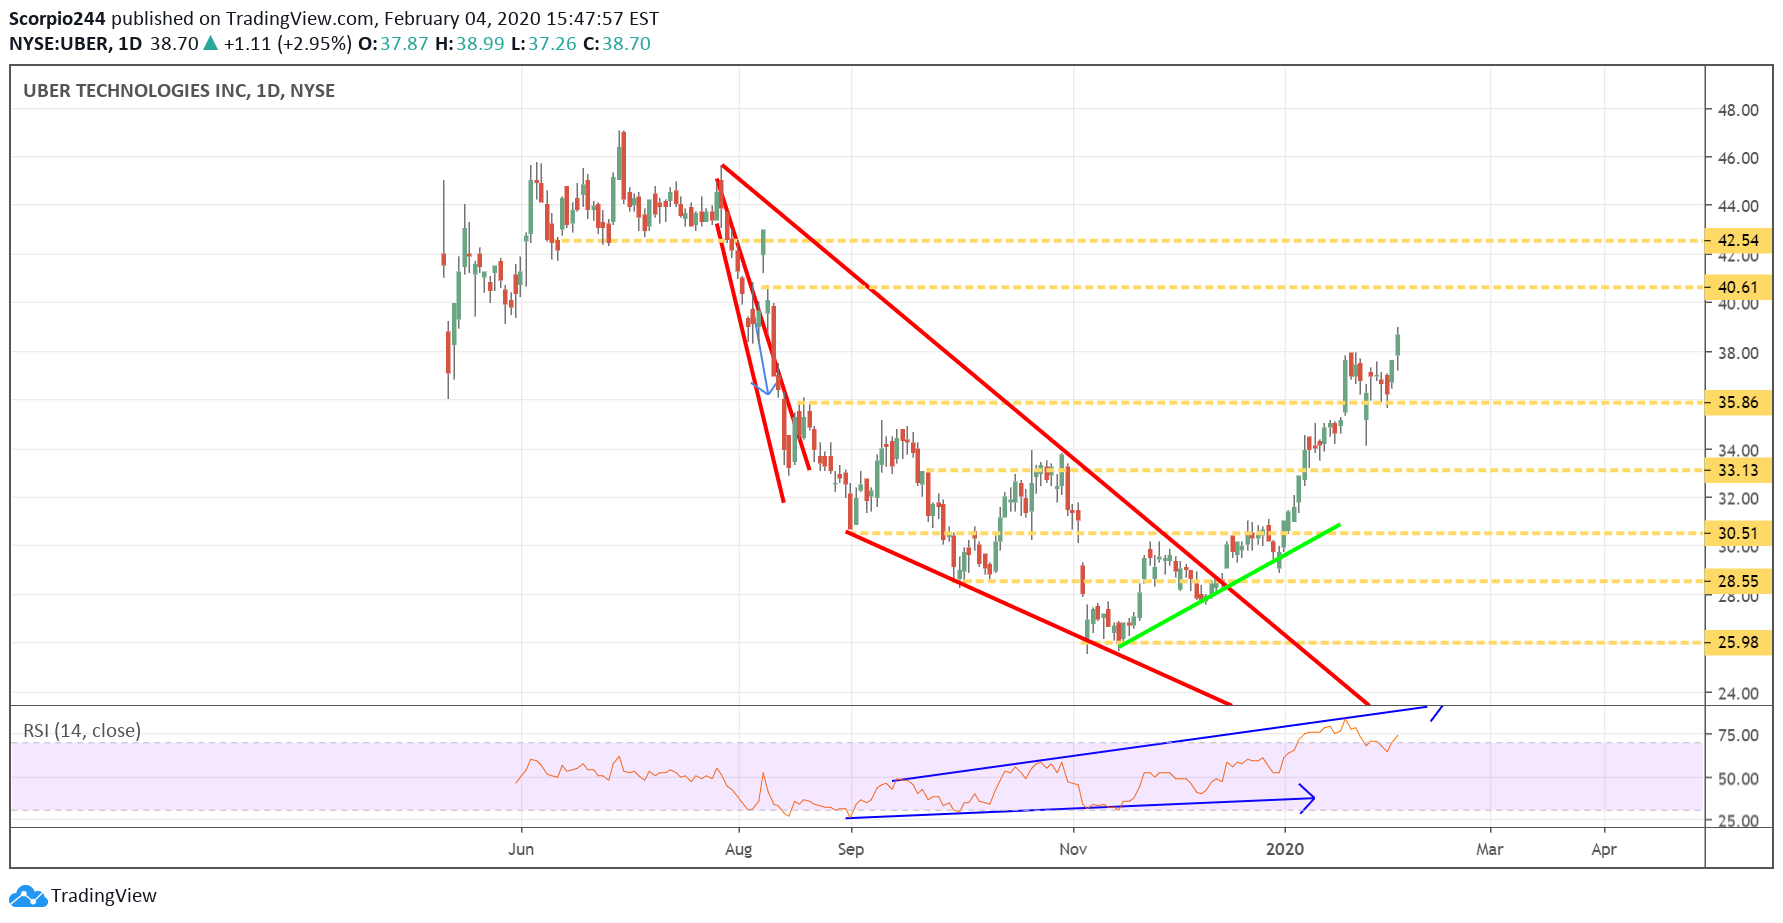Image resolution: width=1783 pixels, height=923 pixels.
Task: Click the 44.00 price axis tick
Action: [x=1738, y=206]
